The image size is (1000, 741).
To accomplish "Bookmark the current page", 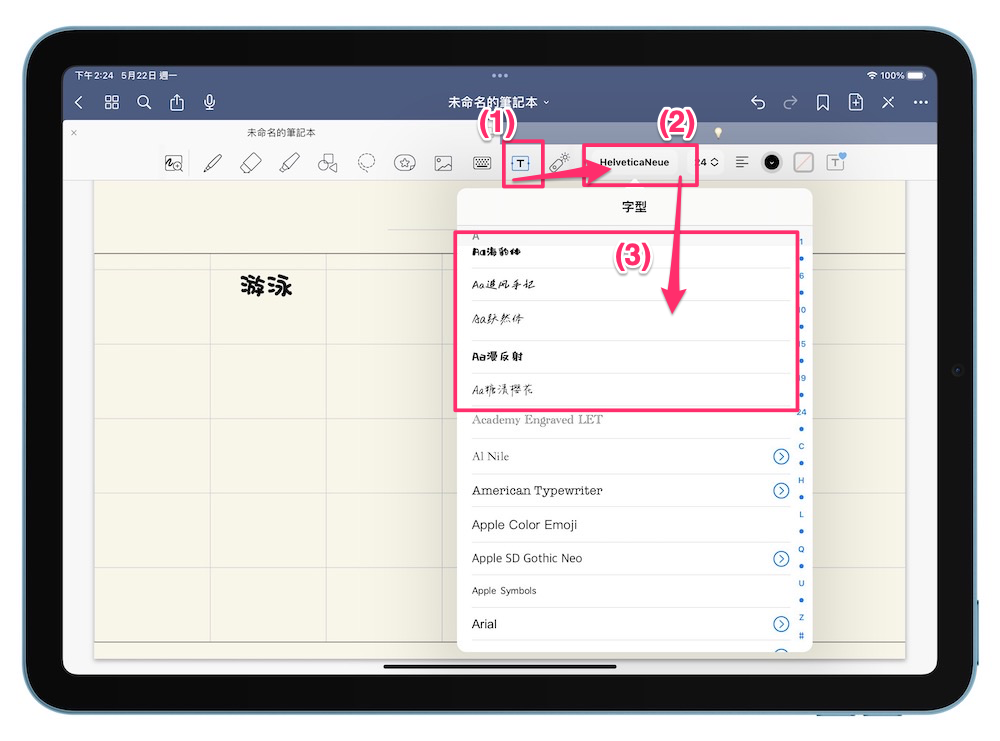I will click(x=822, y=102).
